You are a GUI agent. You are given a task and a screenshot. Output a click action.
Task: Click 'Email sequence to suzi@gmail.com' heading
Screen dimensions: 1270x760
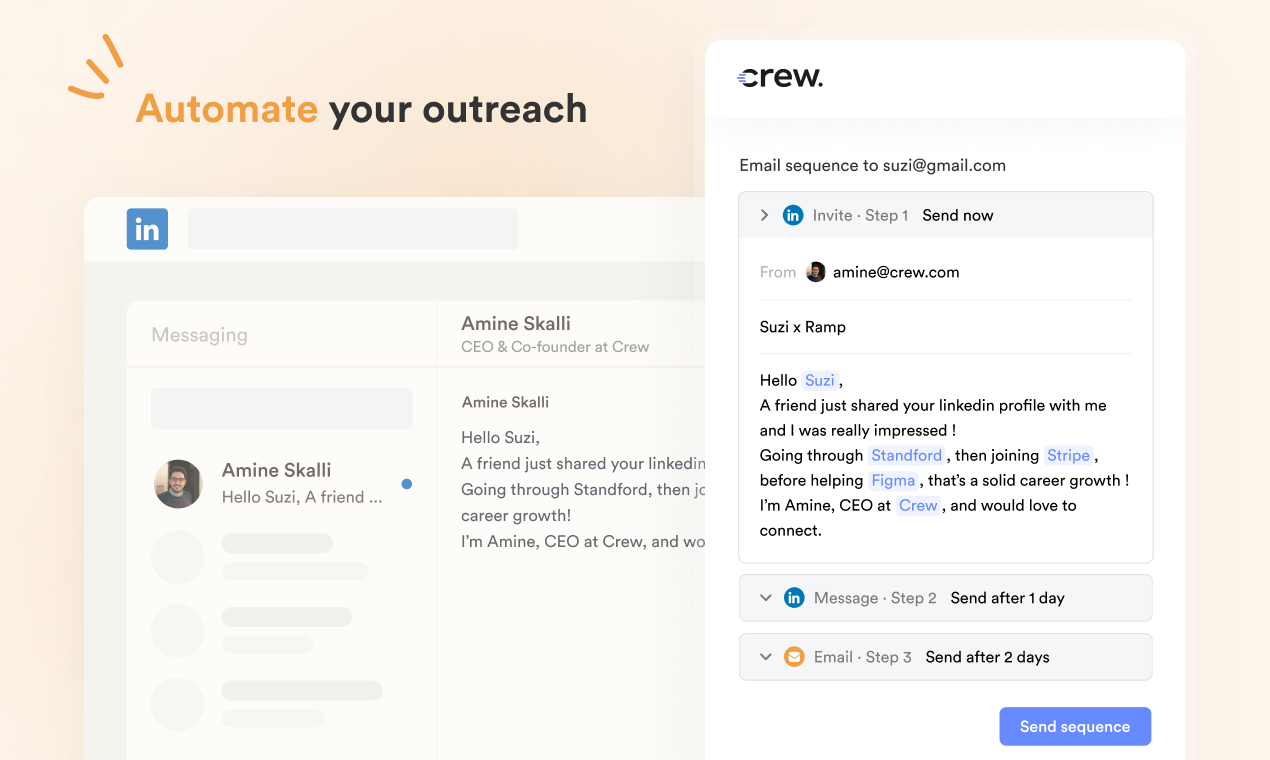coord(873,165)
